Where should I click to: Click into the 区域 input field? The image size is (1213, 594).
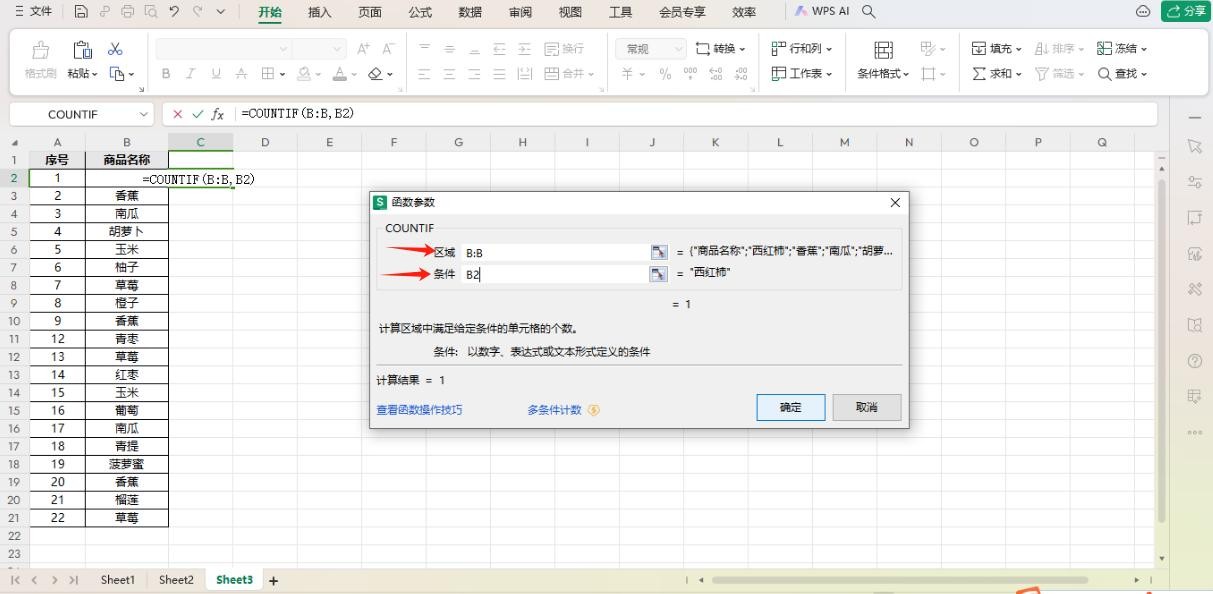click(555, 253)
